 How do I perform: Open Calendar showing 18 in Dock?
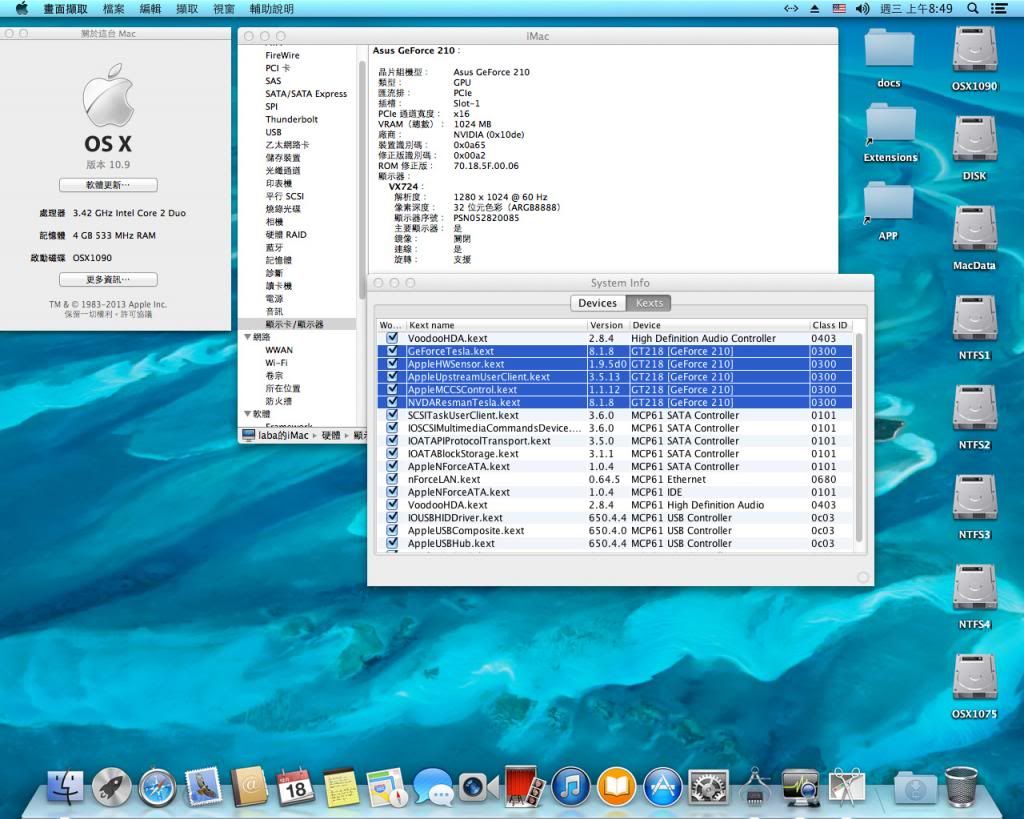(x=295, y=786)
